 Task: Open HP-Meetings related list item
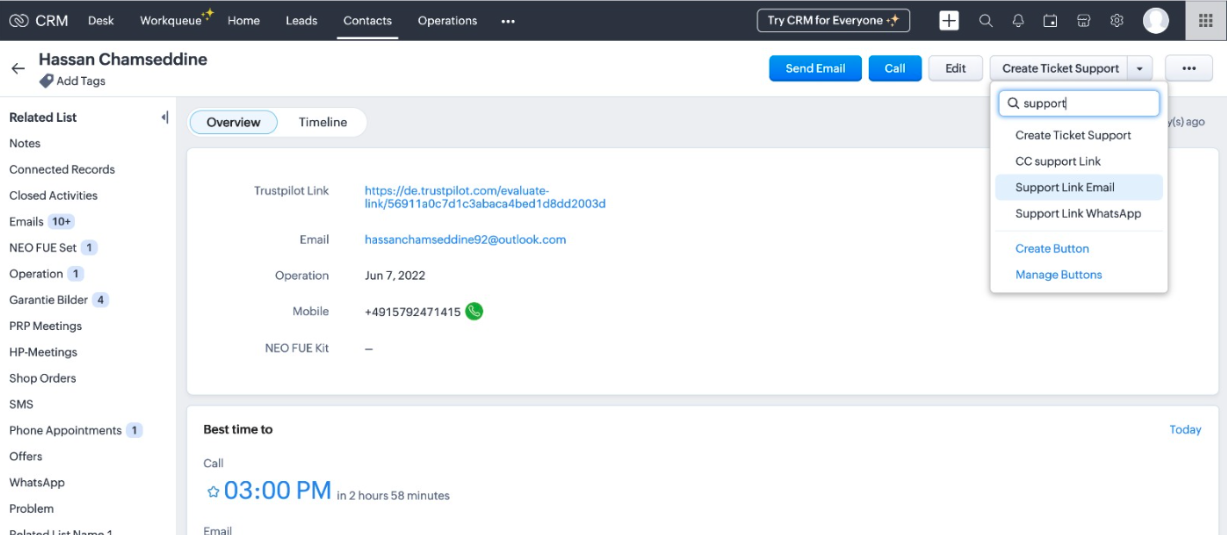coord(43,352)
